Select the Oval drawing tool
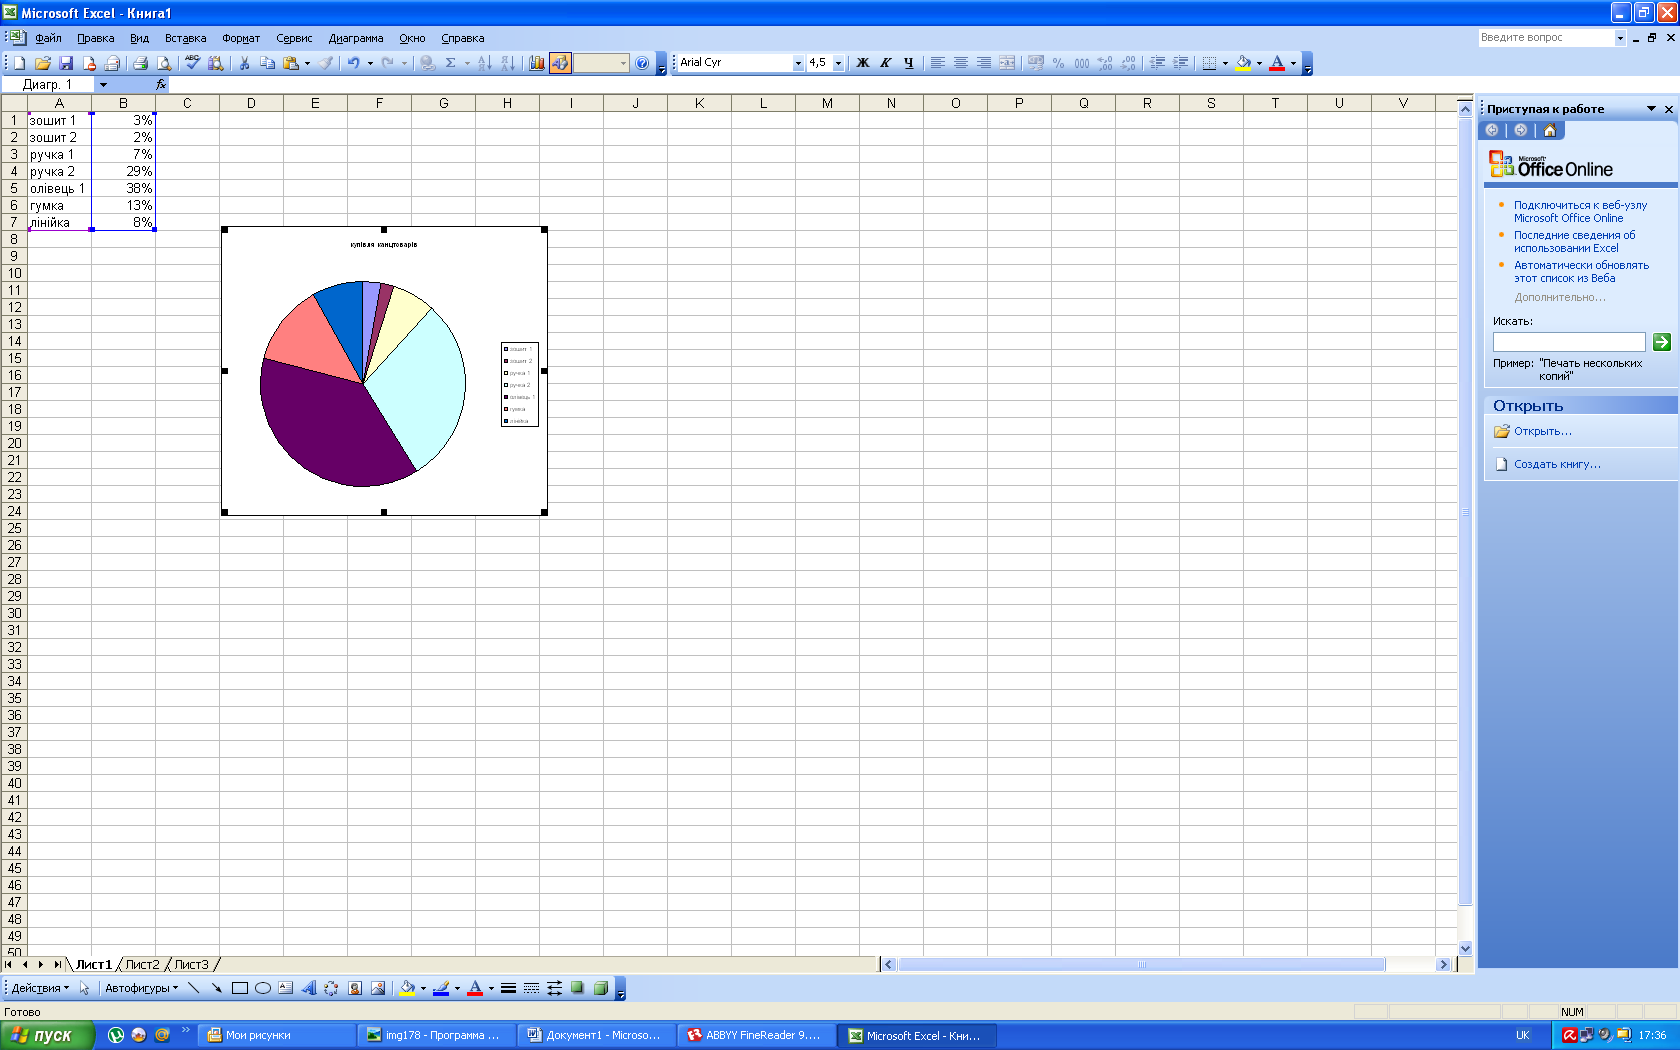The height and width of the screenshot is (1050, 1680). (262, 988)
